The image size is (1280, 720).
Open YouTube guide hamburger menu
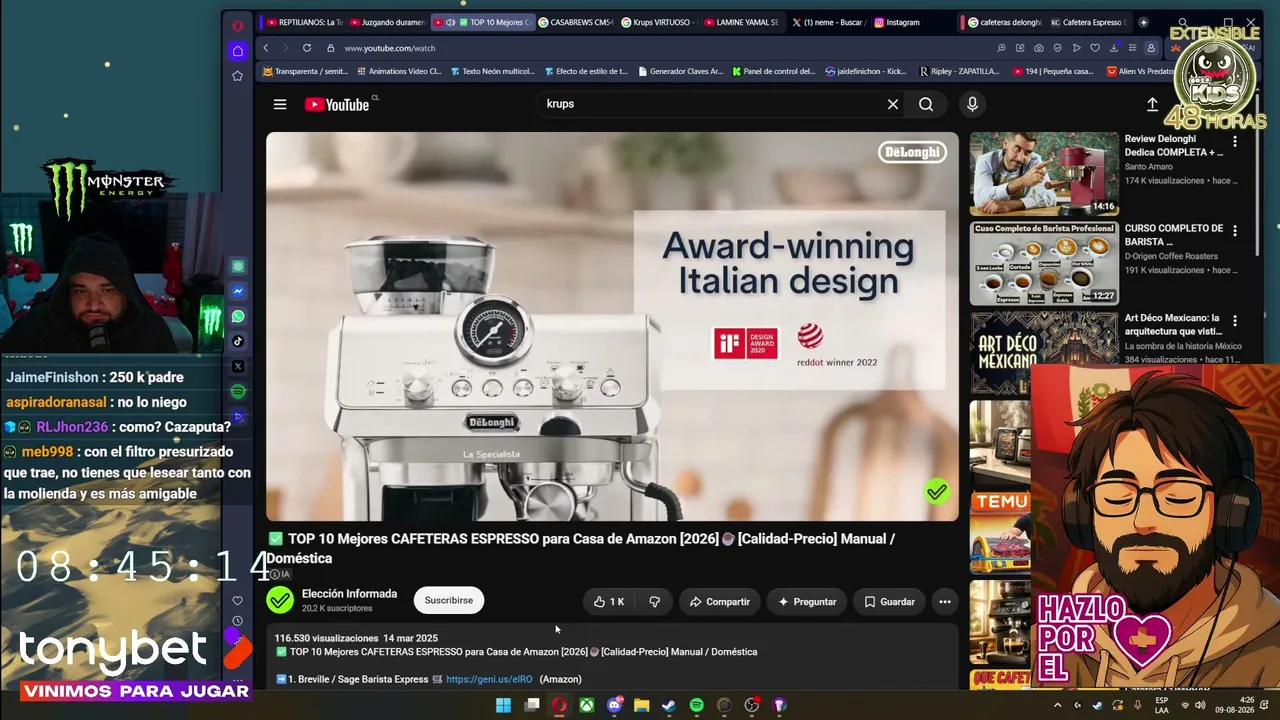(280, 104)
